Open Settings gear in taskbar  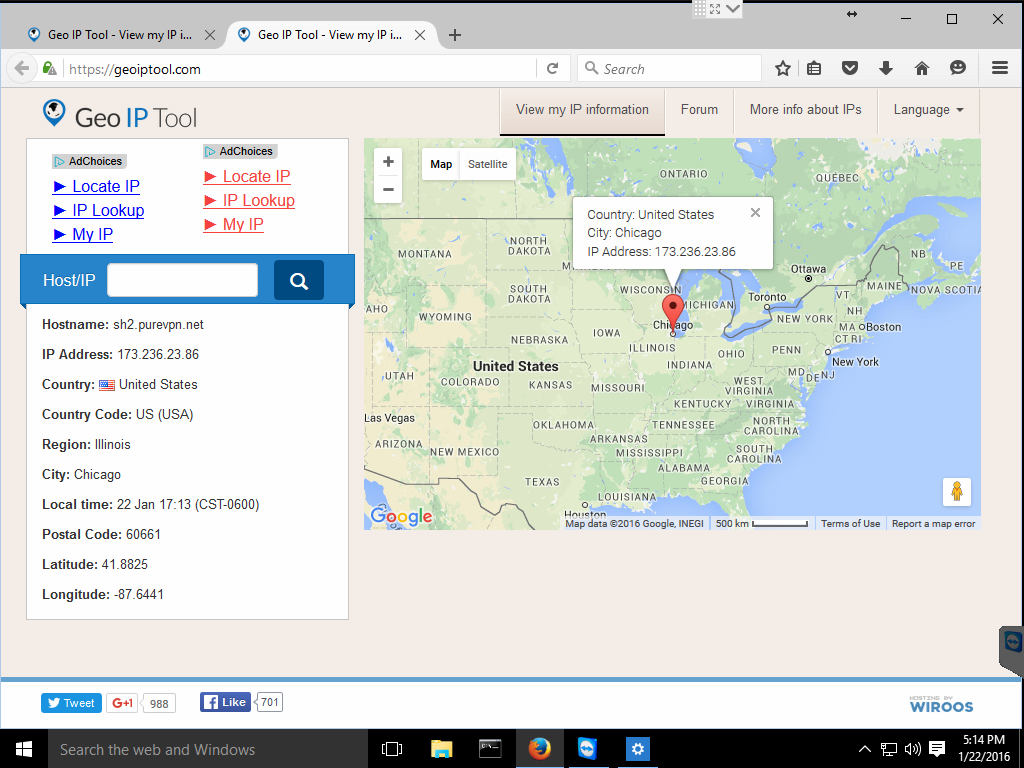pyautogui.click(x=637, y=749)
